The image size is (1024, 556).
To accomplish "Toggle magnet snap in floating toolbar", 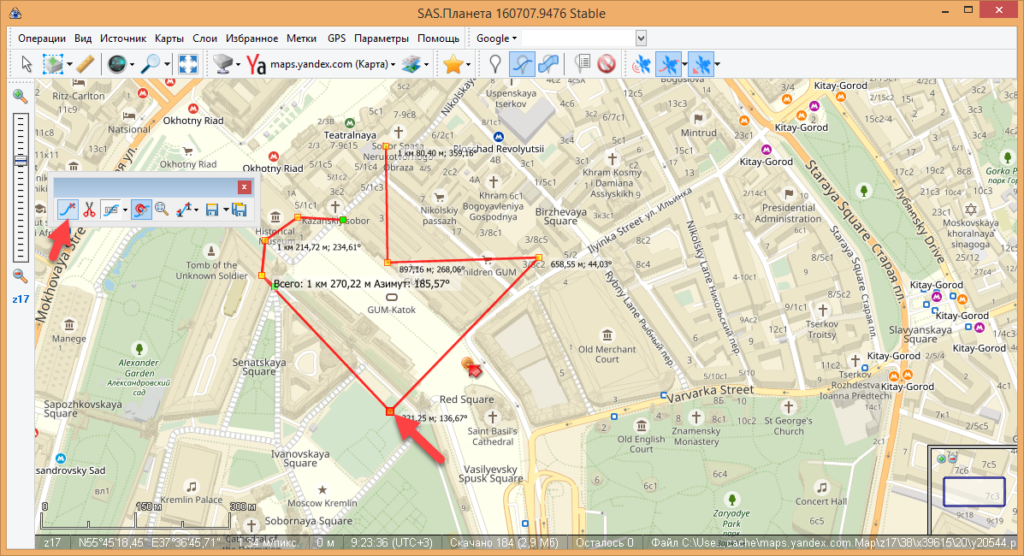I will pos(139,210).
